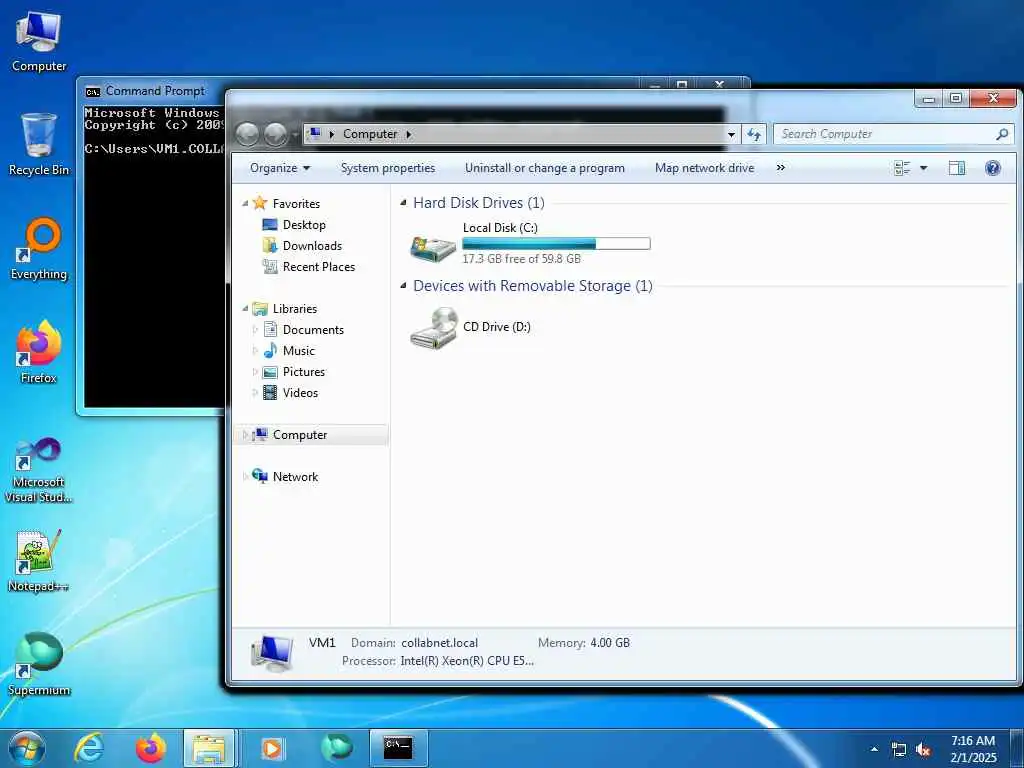Select Favorites in navigation pane
The height and width of the screenshot is (768, 1024).
(x=296, y=204)
